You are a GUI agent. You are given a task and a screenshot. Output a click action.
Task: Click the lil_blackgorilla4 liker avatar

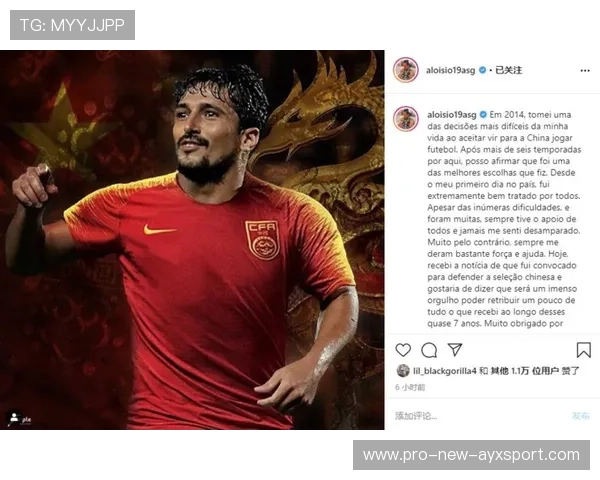403,371
